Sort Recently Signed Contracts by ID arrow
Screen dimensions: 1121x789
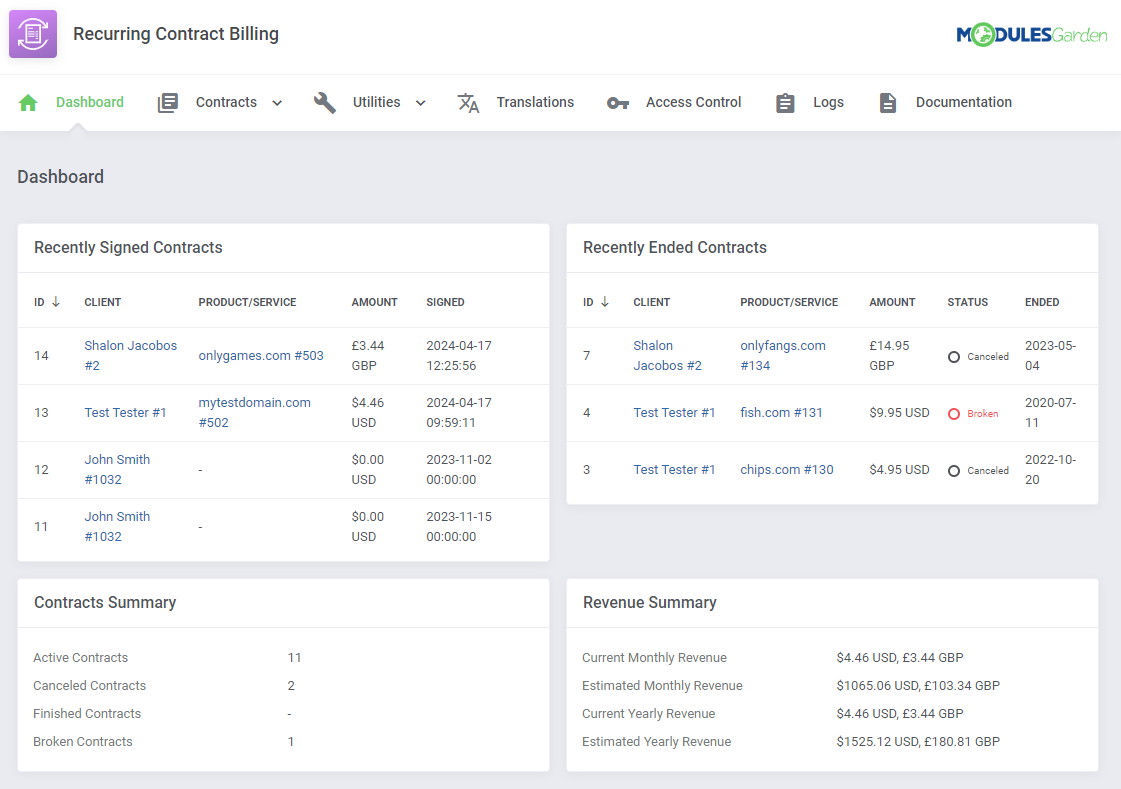click(56, 302)
